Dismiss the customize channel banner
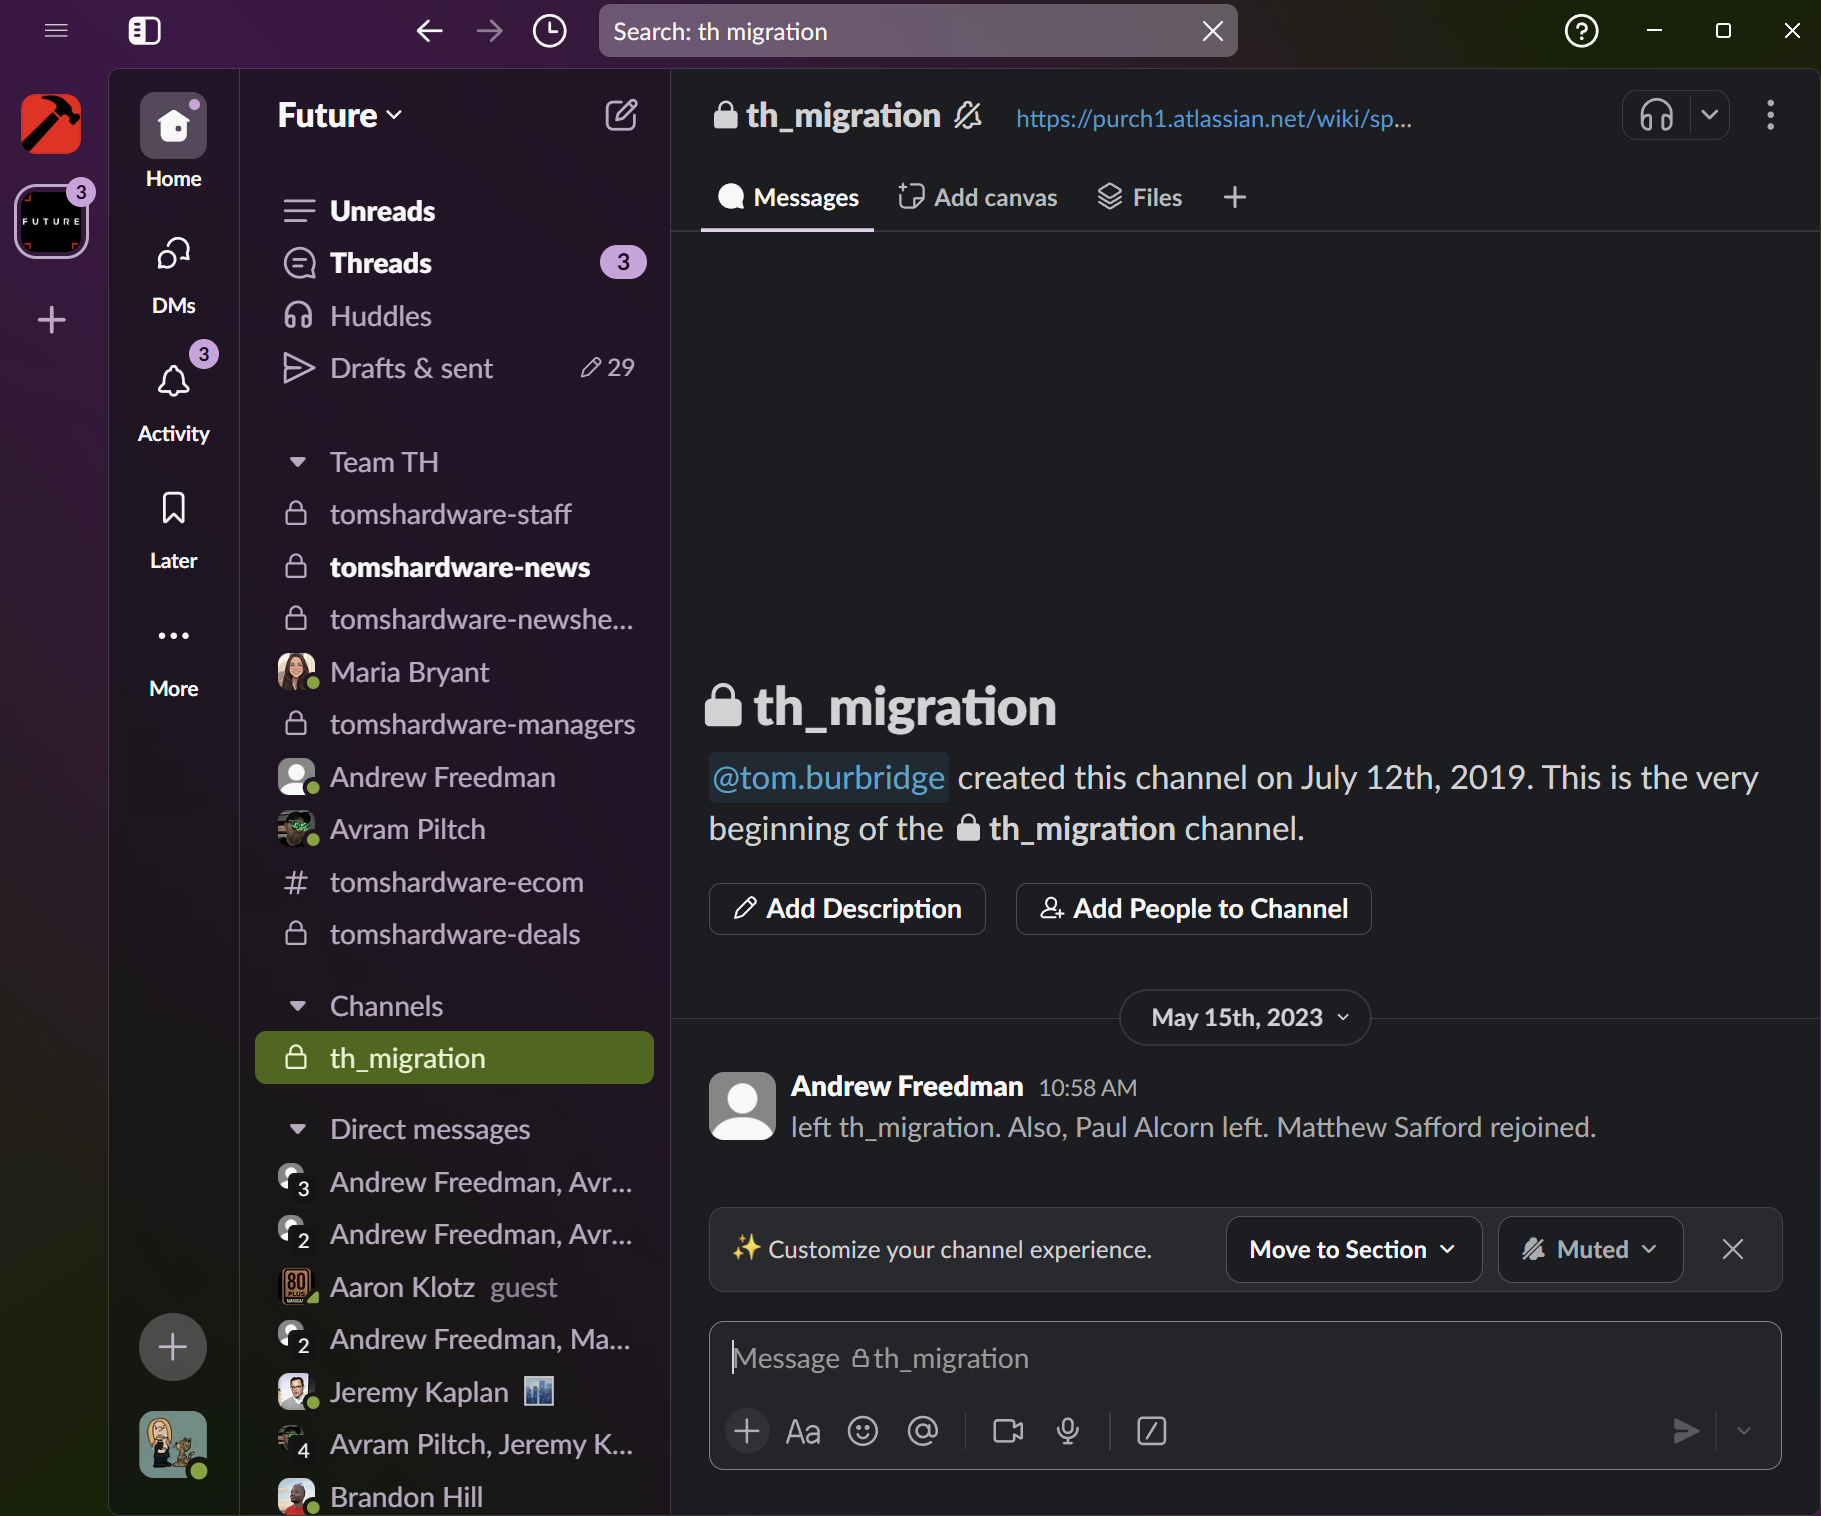The height and width of the screenshot is (1516, 1821). tap(1733, 1250)
